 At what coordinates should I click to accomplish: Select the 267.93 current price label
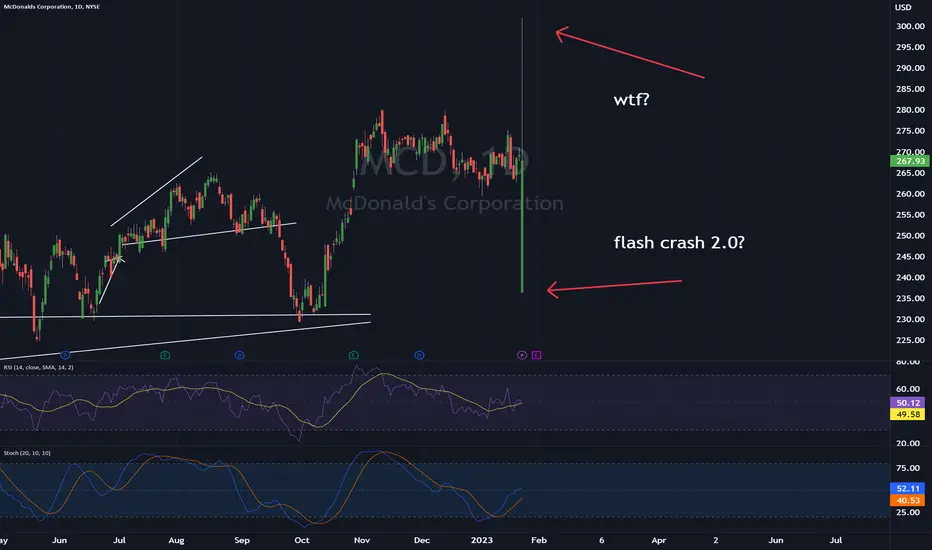(x=910, y=161)
